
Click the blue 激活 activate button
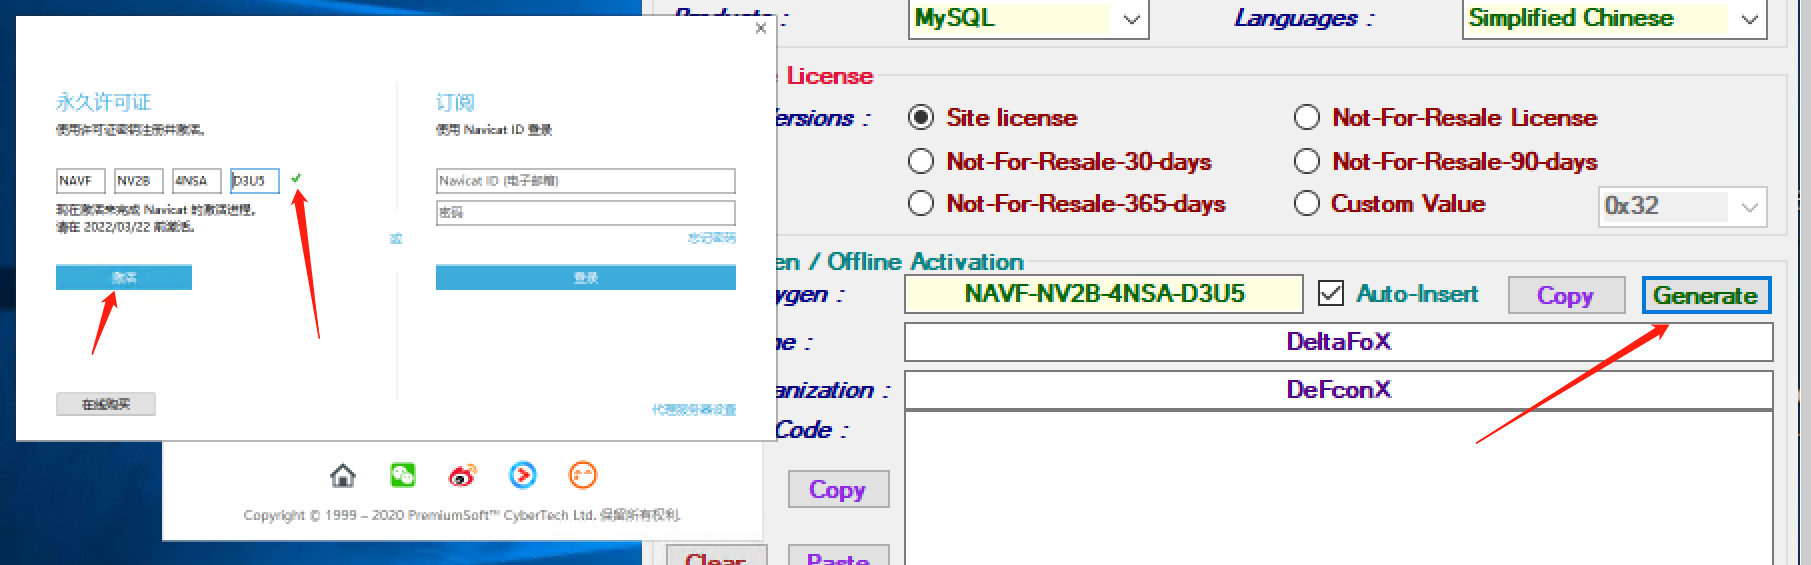tap(124, 278)
